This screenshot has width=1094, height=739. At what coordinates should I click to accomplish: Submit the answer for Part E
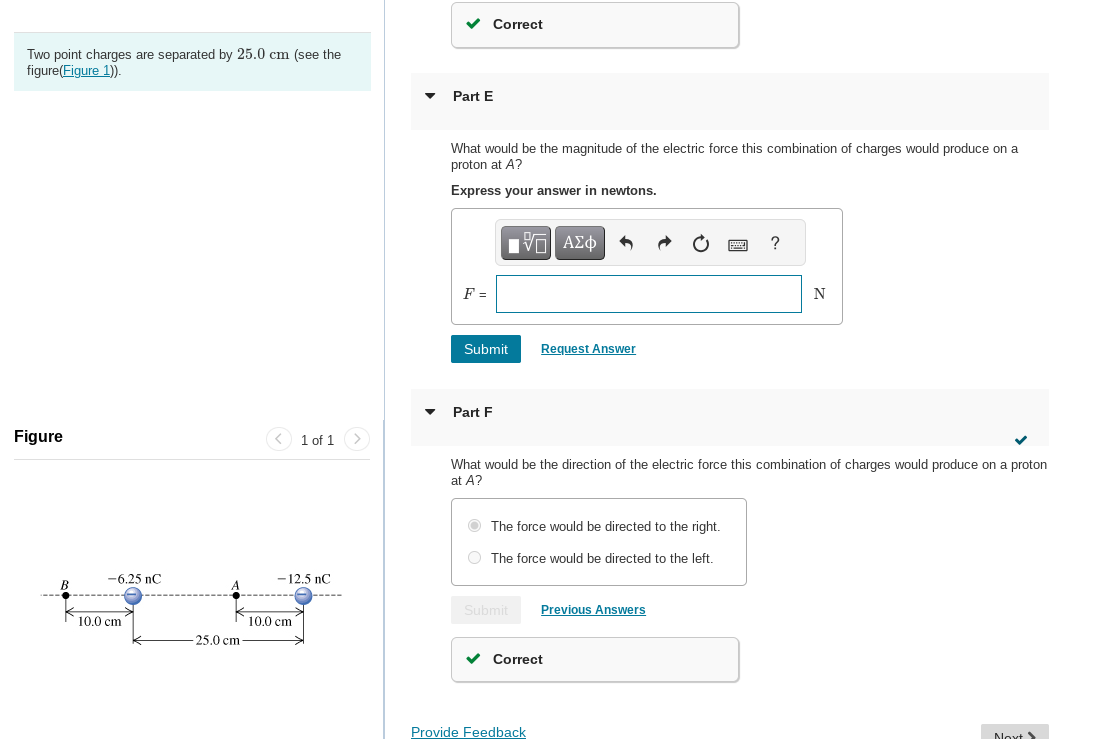tap(485, 349)
